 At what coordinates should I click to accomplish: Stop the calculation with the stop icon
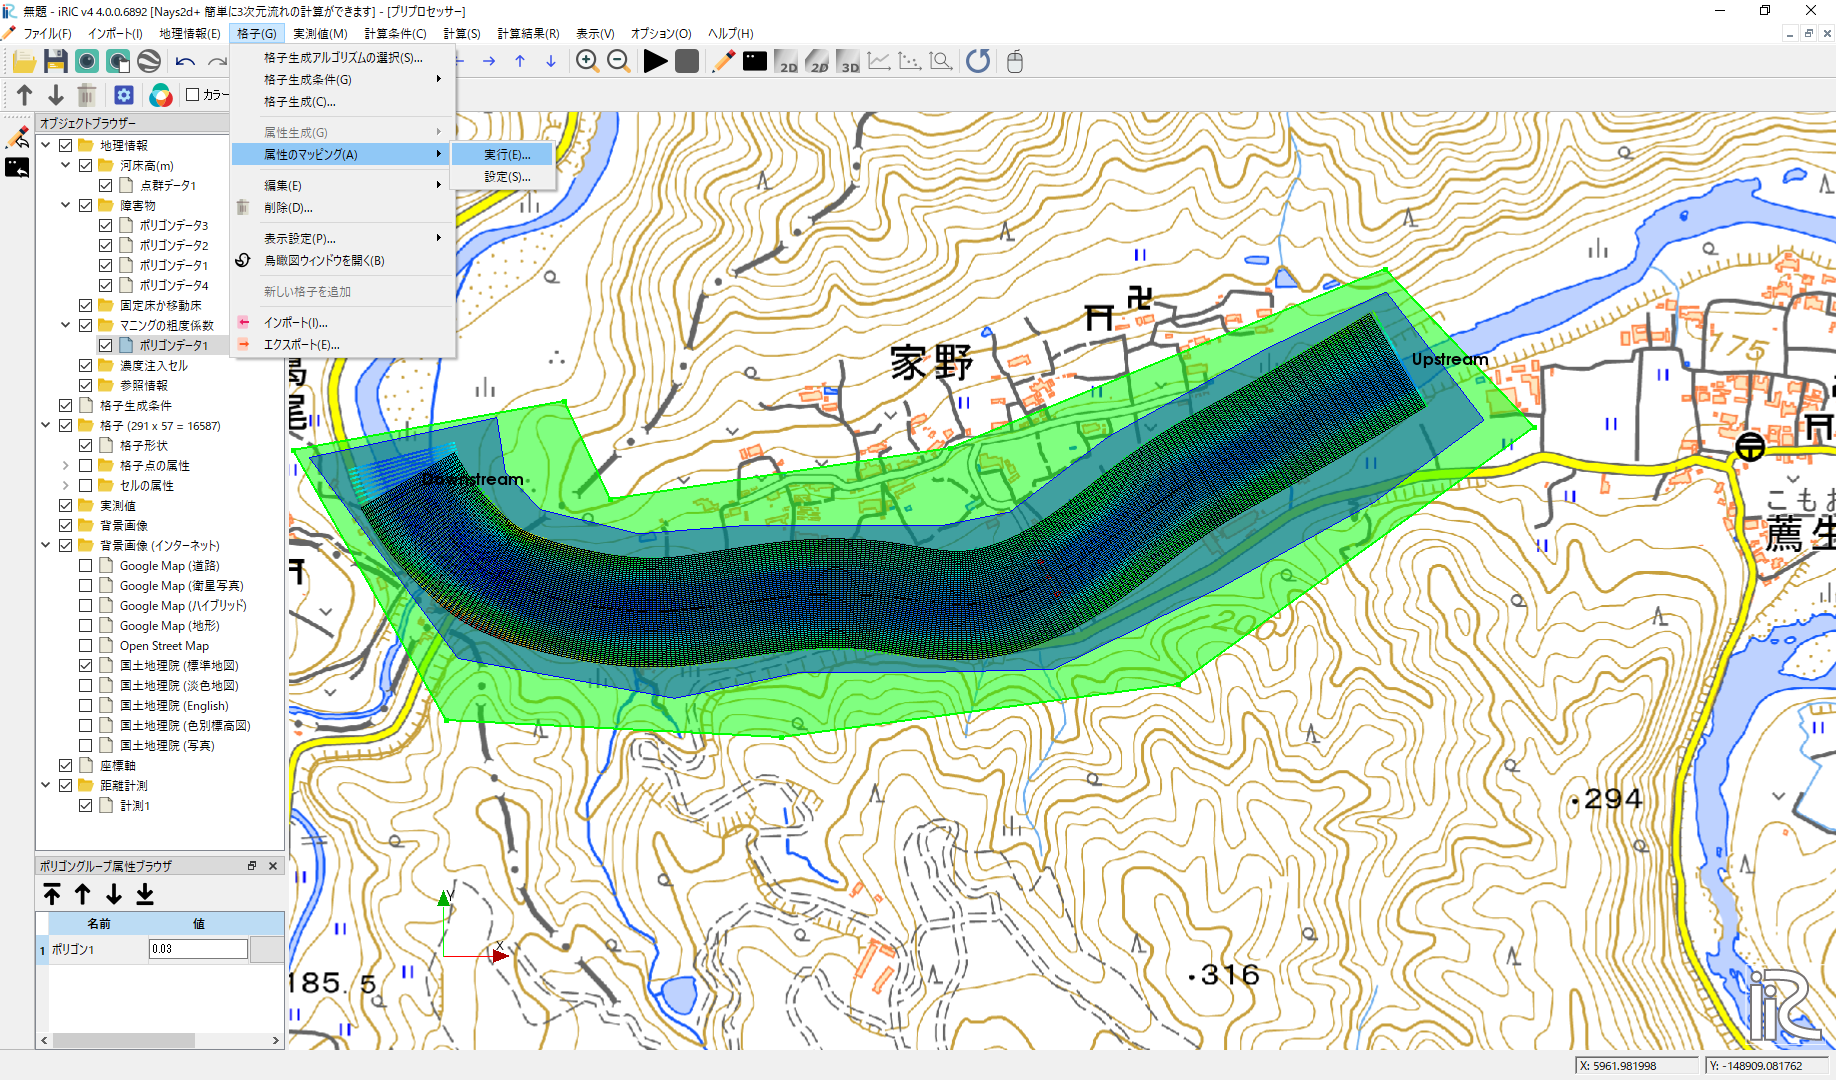[x=687, y=62]
